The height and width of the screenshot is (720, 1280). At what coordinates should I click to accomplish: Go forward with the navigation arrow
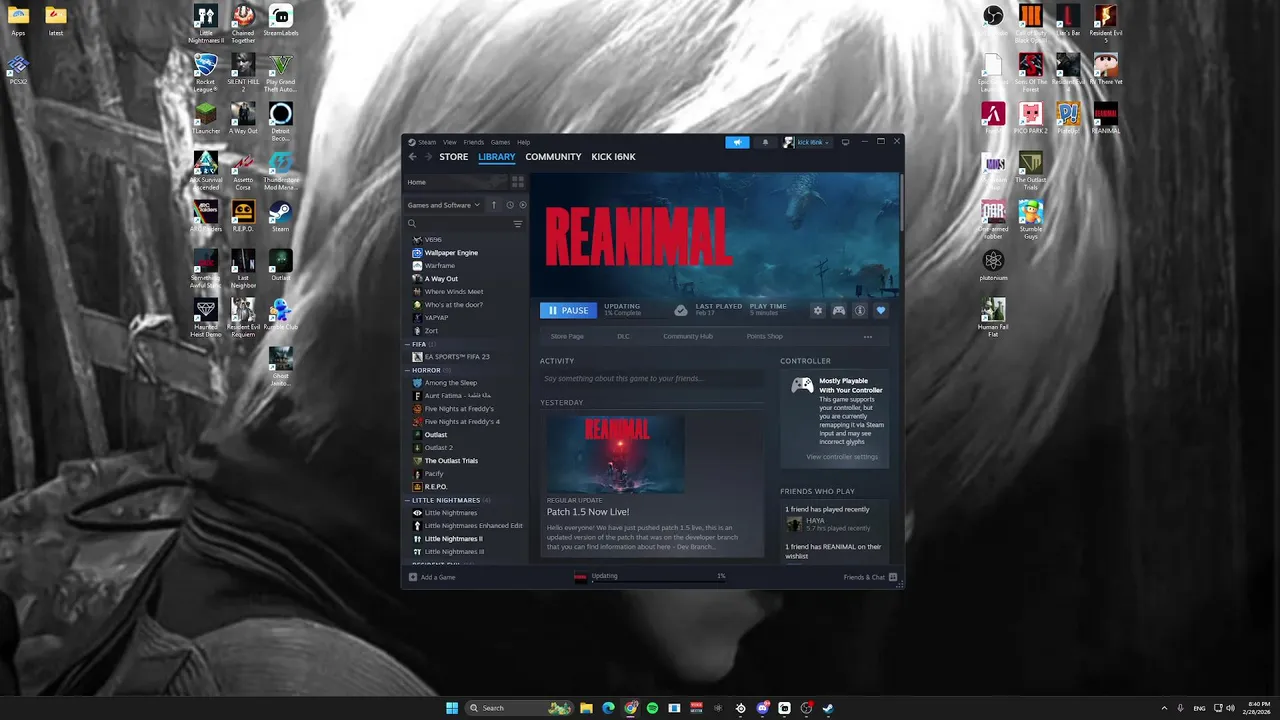pos(428,157)
